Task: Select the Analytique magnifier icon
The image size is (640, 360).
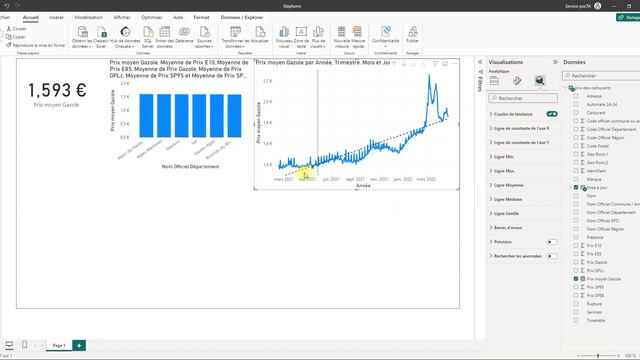Action: point(540,81)
